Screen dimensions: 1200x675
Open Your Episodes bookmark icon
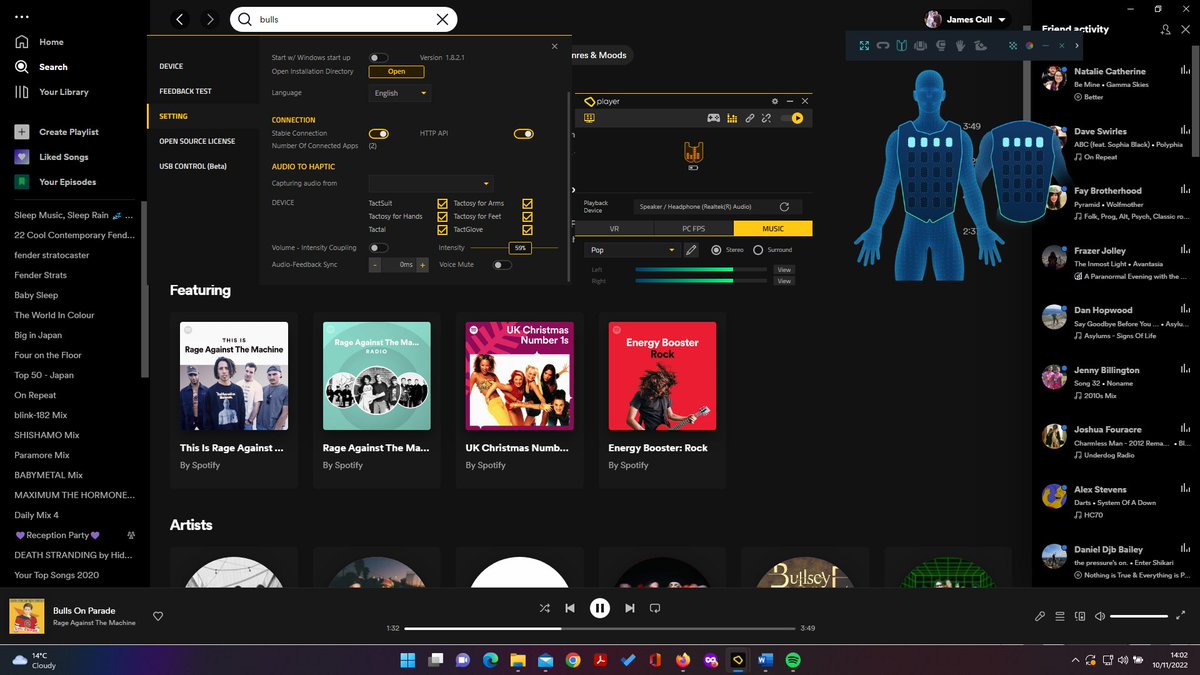tap(21, 182)
